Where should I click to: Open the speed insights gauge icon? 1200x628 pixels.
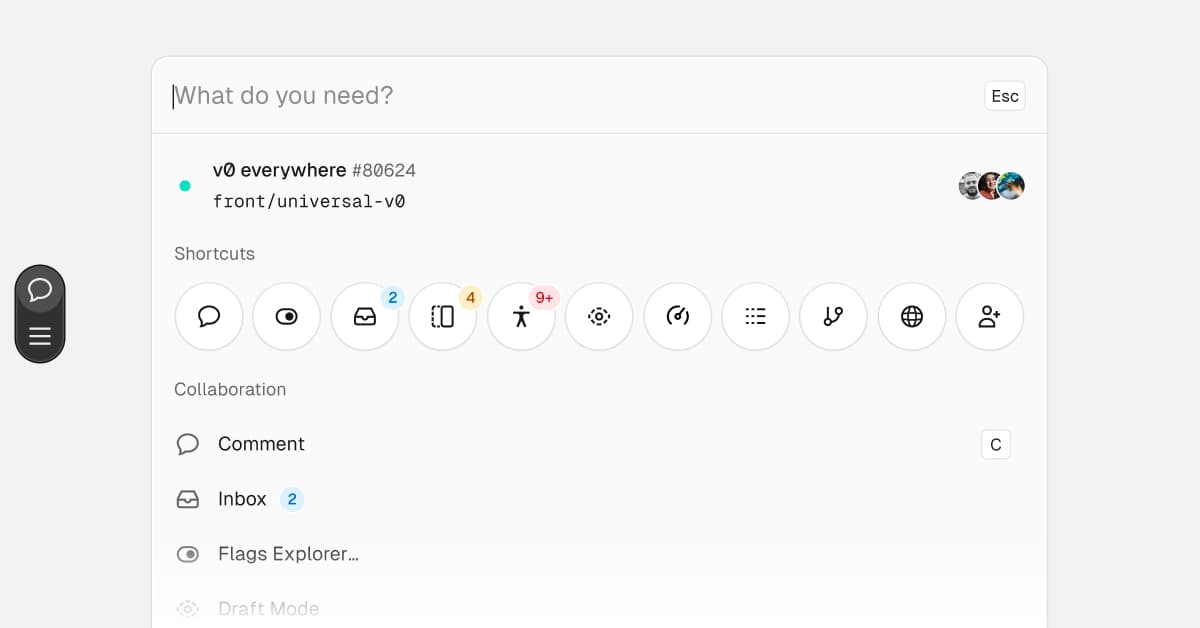[678, 317]
